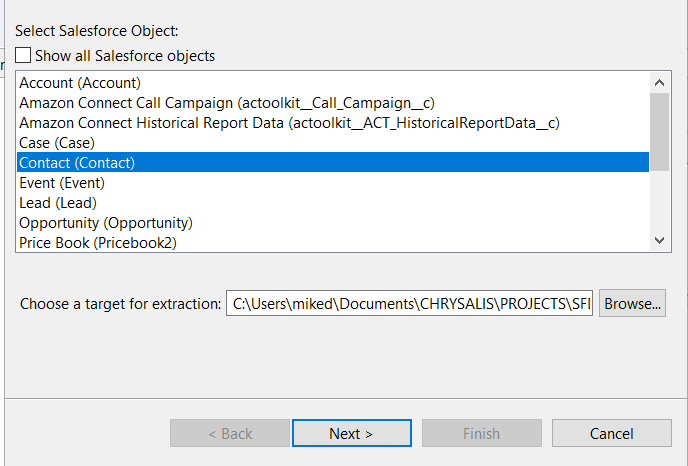Click the list scrollbar up arrow
This screenshot has height=466, width=688.
[x=659, y=82]
